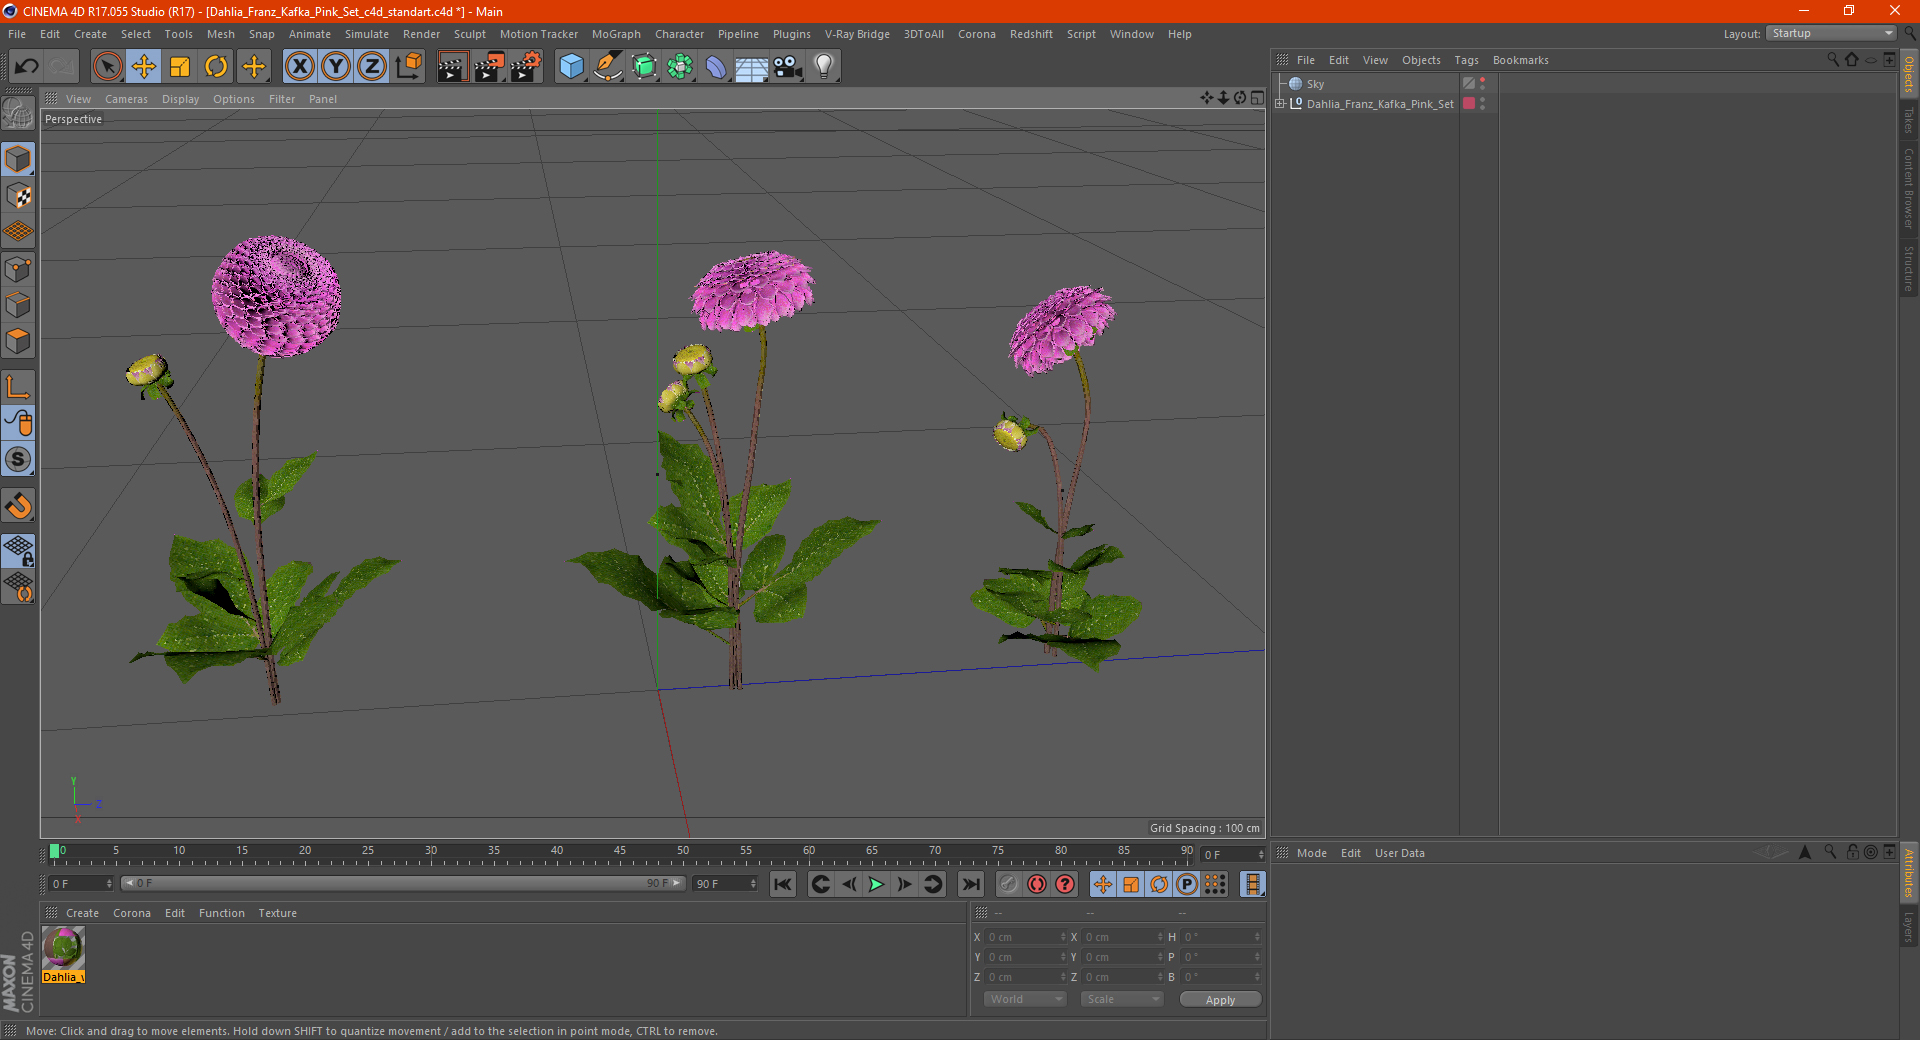Open the Mesh menu
This screenshot has width=1920, height=1040.
click(x=220, y=34)
